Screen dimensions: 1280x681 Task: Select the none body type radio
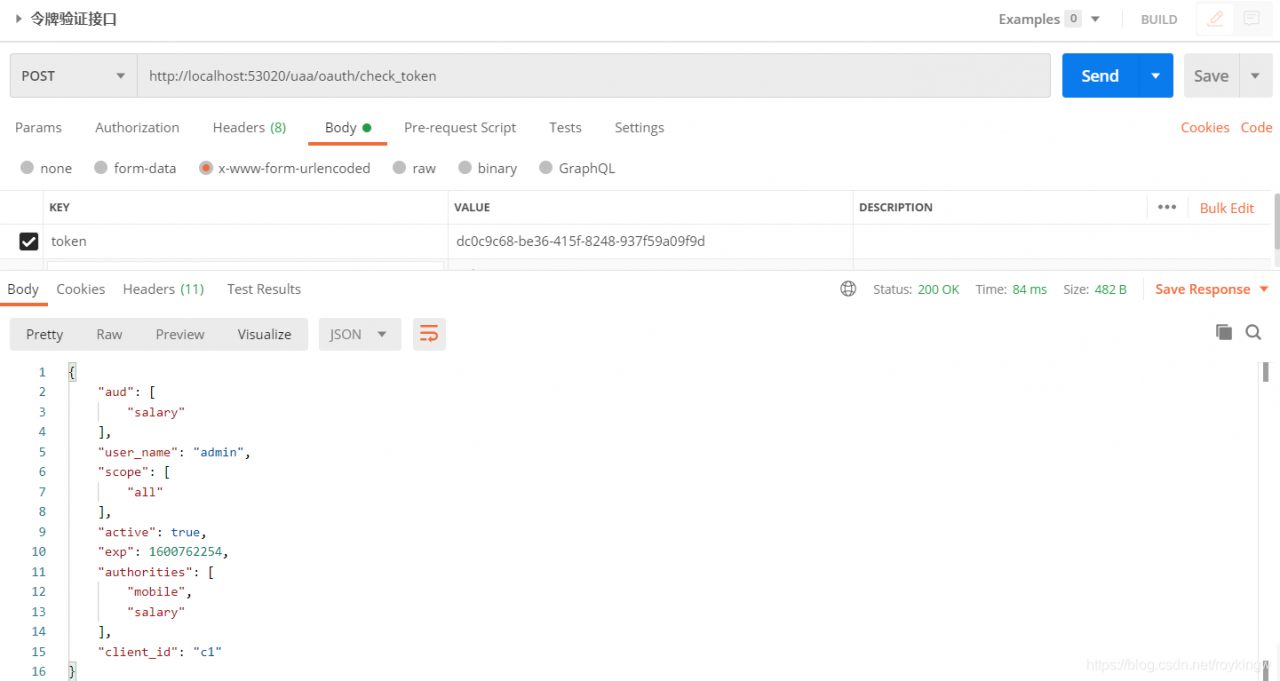27,168
